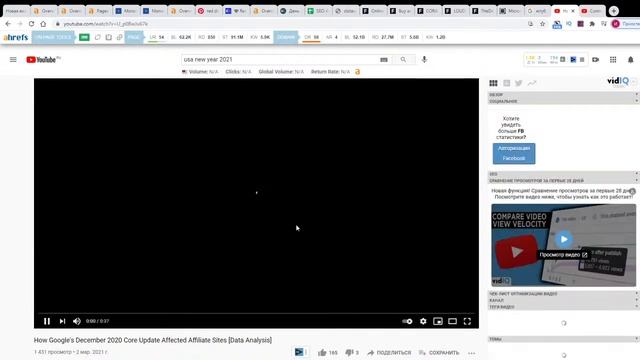The width and height of the screenshot is (640, 360).
Task: Switch to the green SEO tab
Action: [318, 11]
